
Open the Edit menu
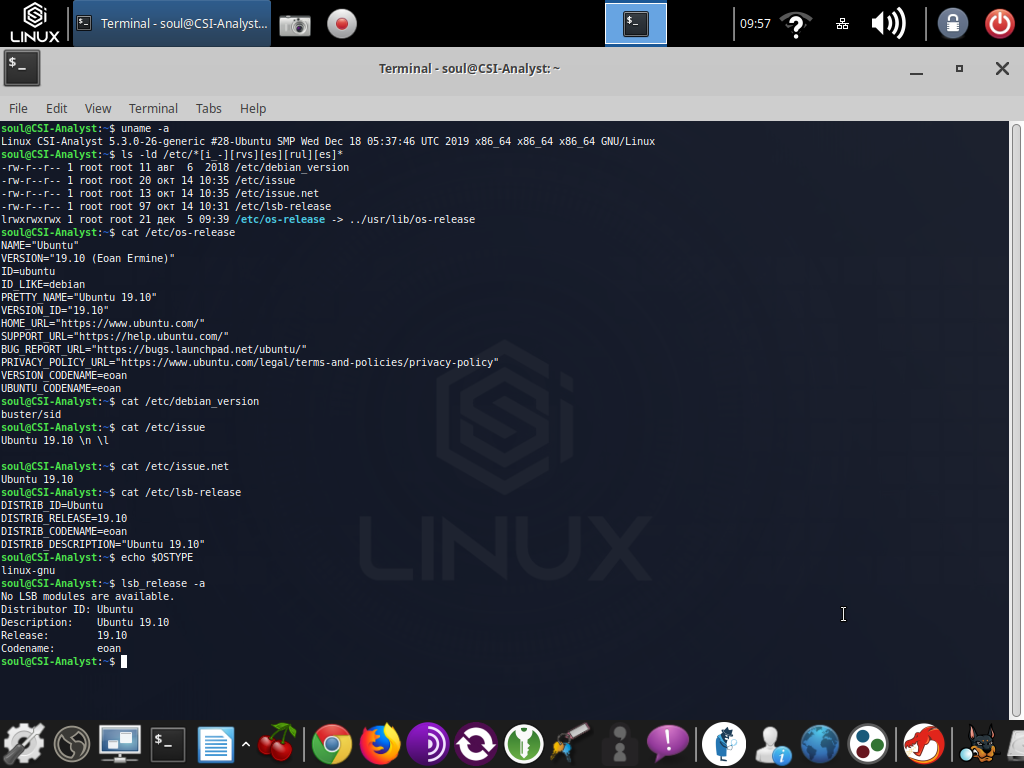(x=56, y=108)
